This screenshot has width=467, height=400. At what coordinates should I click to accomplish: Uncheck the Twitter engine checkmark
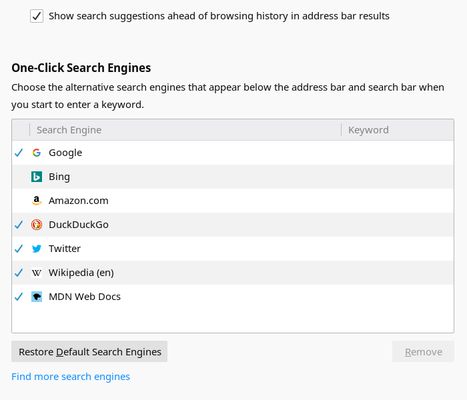(x=19, y=249)
